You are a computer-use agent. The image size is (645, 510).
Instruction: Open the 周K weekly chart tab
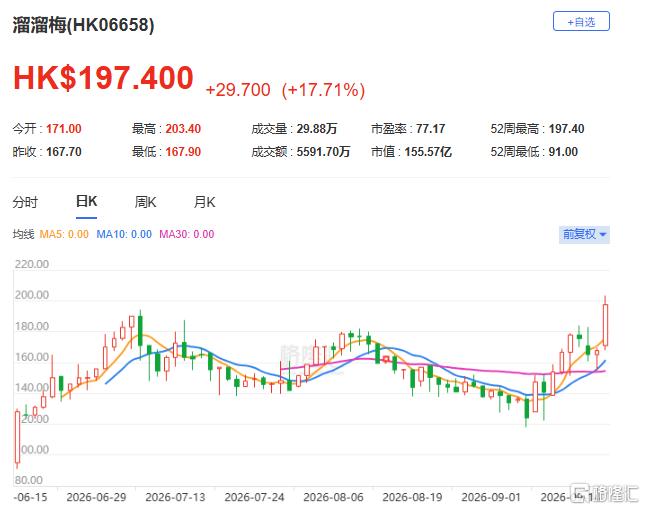point(145,202)
